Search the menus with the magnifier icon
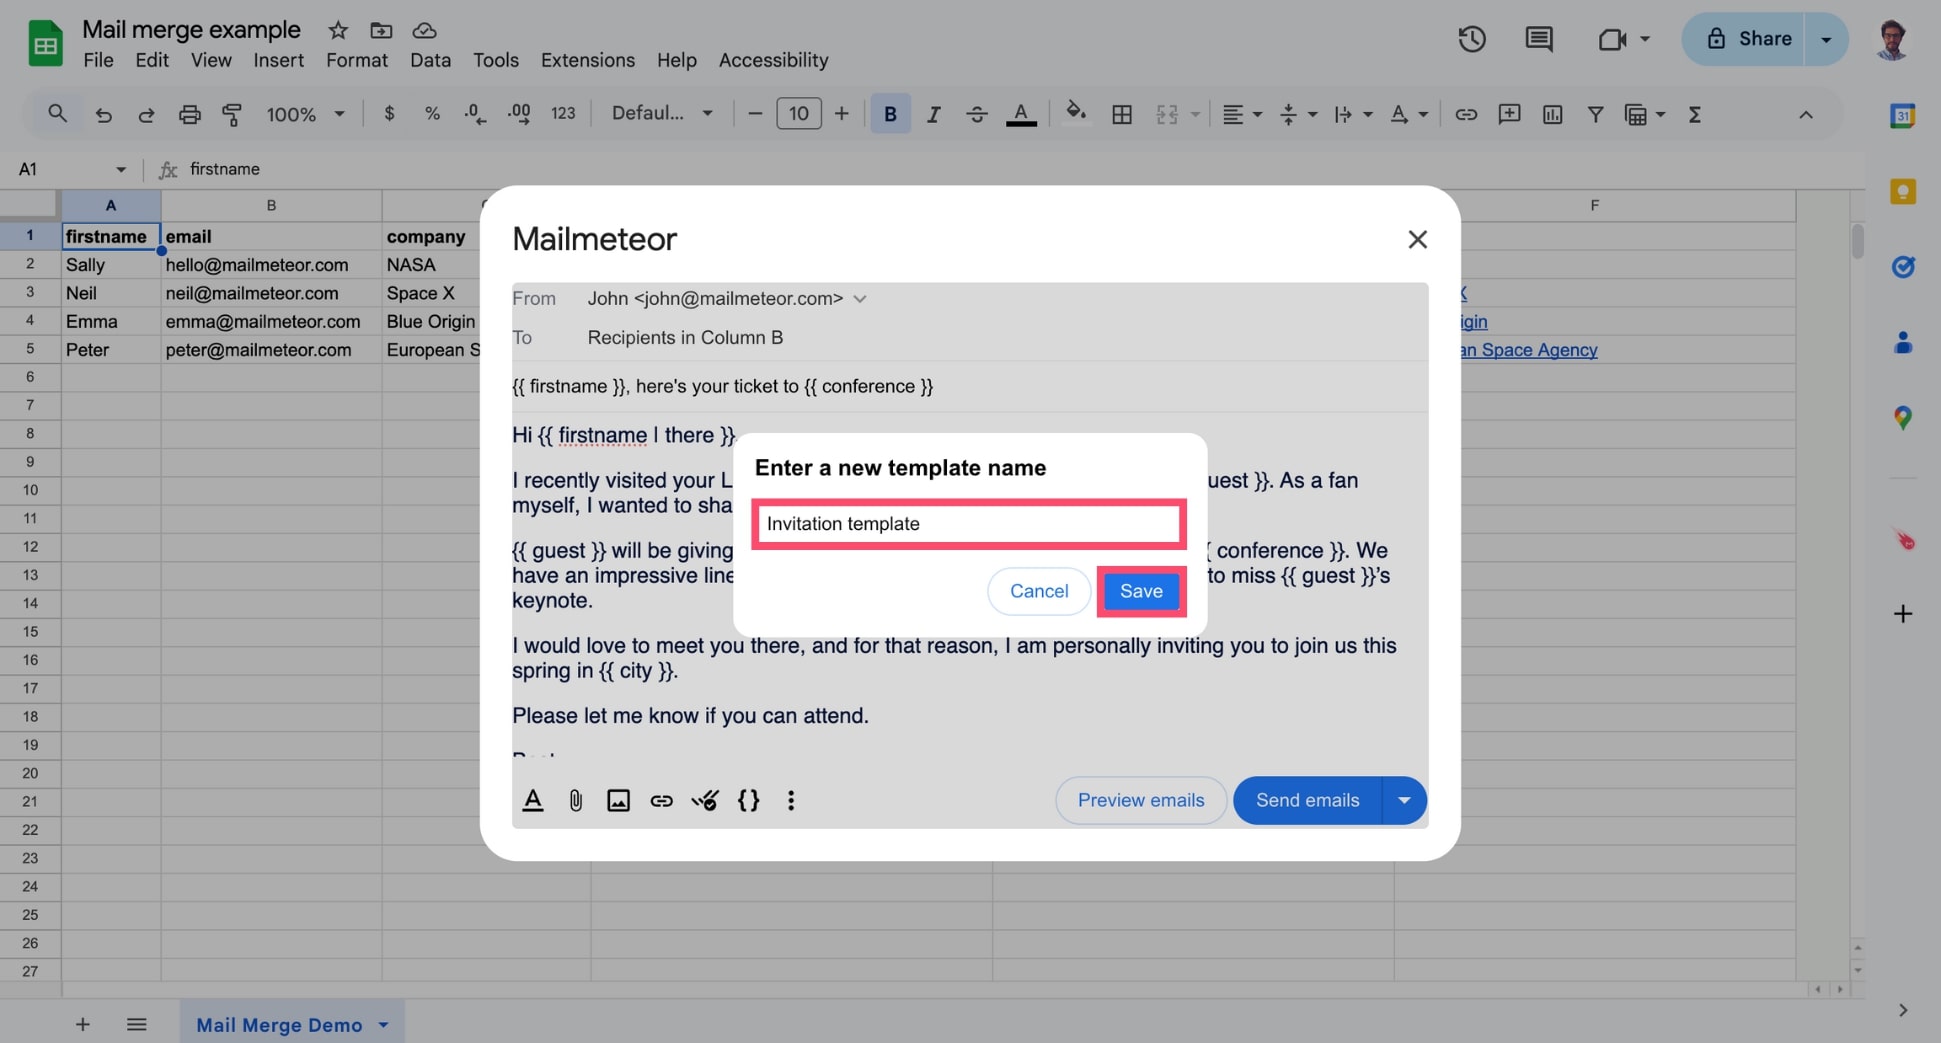Image resolution: width=1941 pixels, height=1043 pixels. (57, 114)
